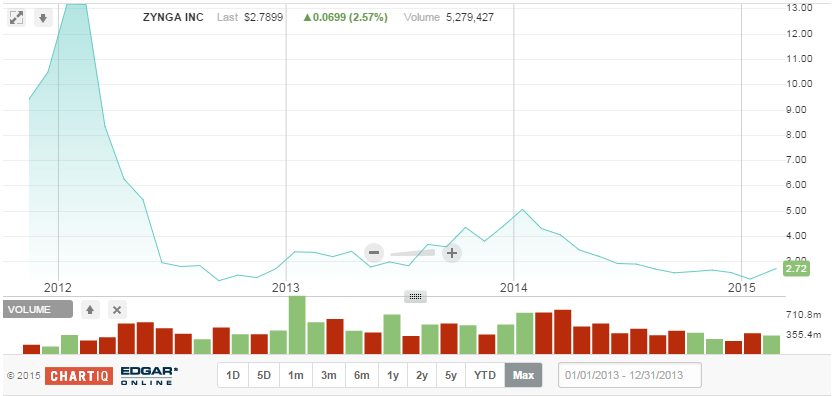Zoom out with the minus button
Screen dimensions: 832x396
tap(374, 253)
